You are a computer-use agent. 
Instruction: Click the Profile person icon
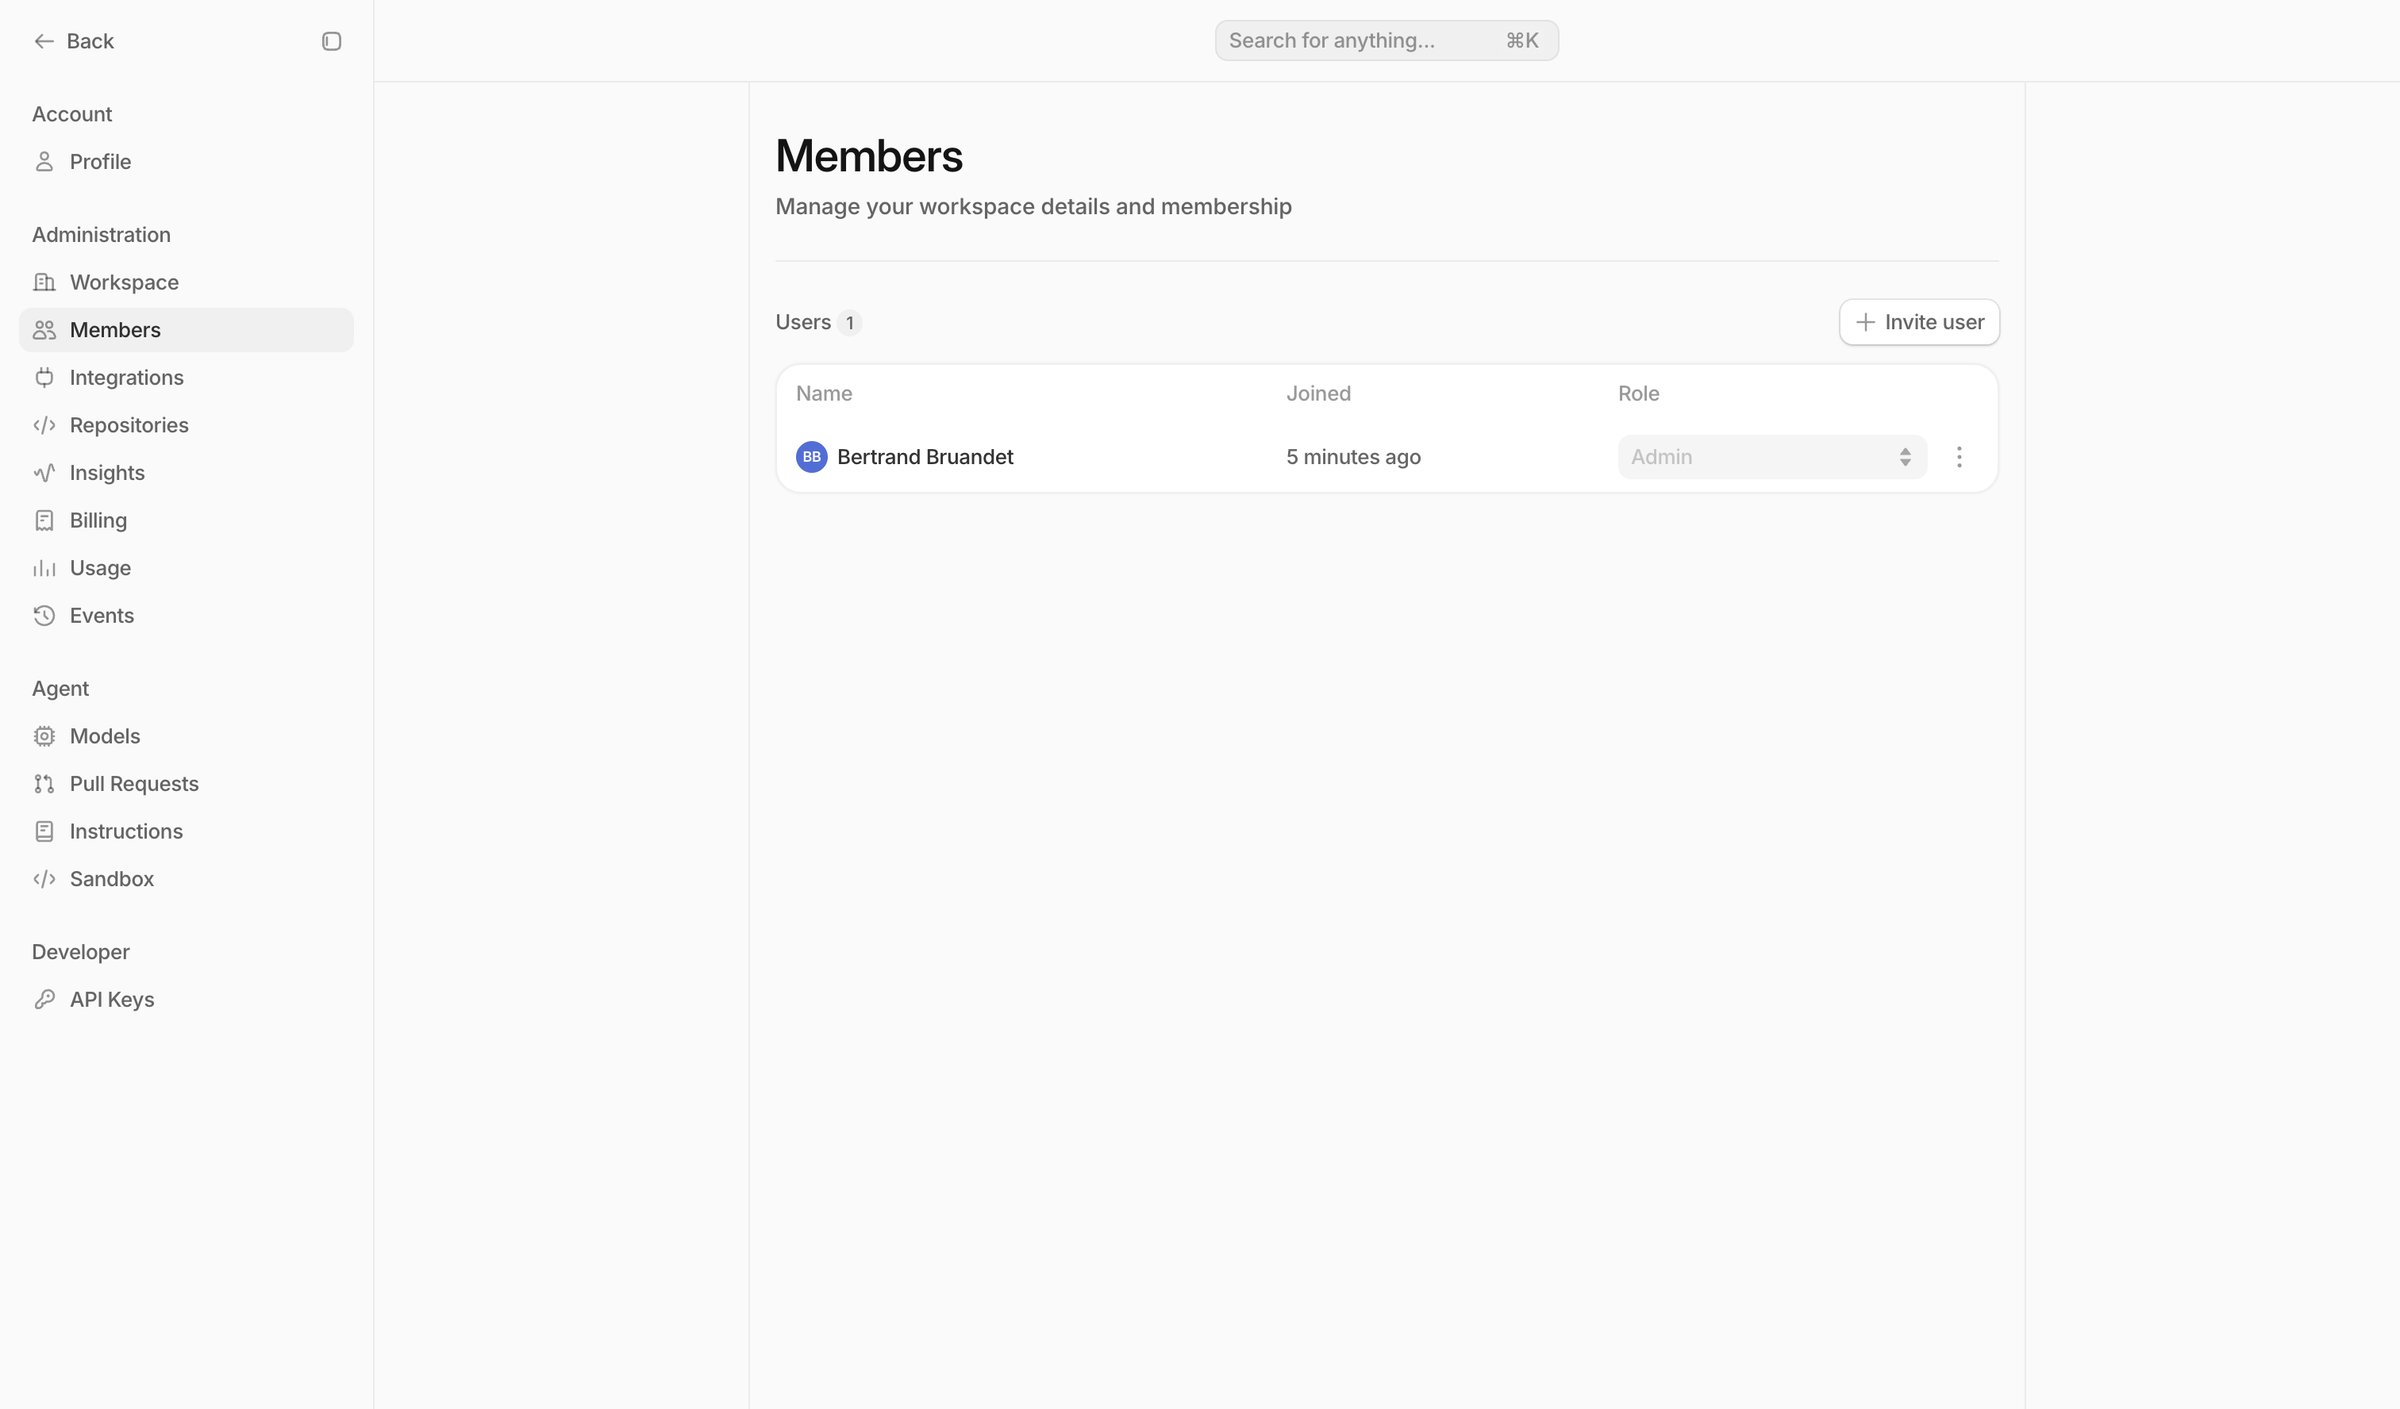(x=44, y=162)
